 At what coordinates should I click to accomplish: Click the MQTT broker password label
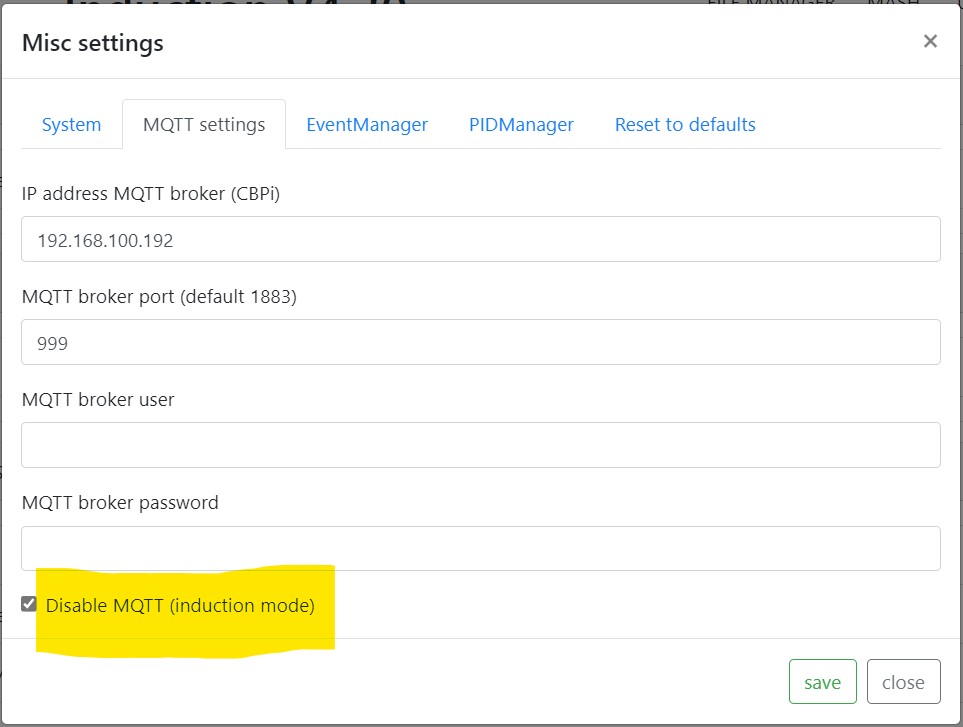pos(120,502)
